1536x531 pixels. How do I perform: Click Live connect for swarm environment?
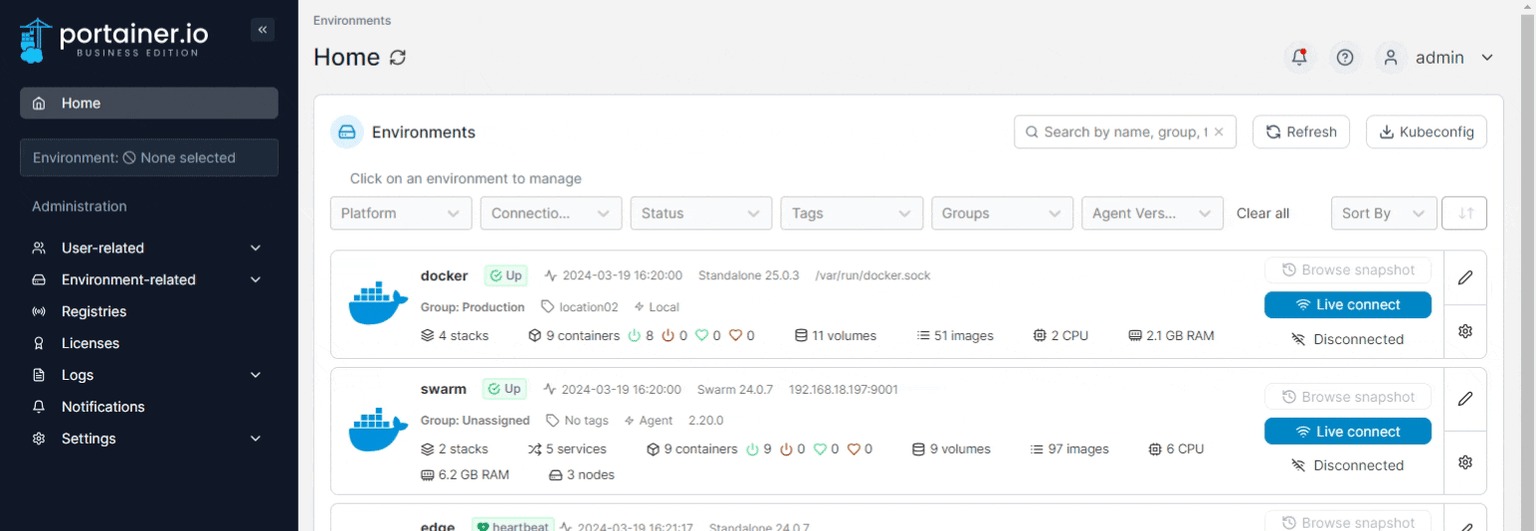1347,431
